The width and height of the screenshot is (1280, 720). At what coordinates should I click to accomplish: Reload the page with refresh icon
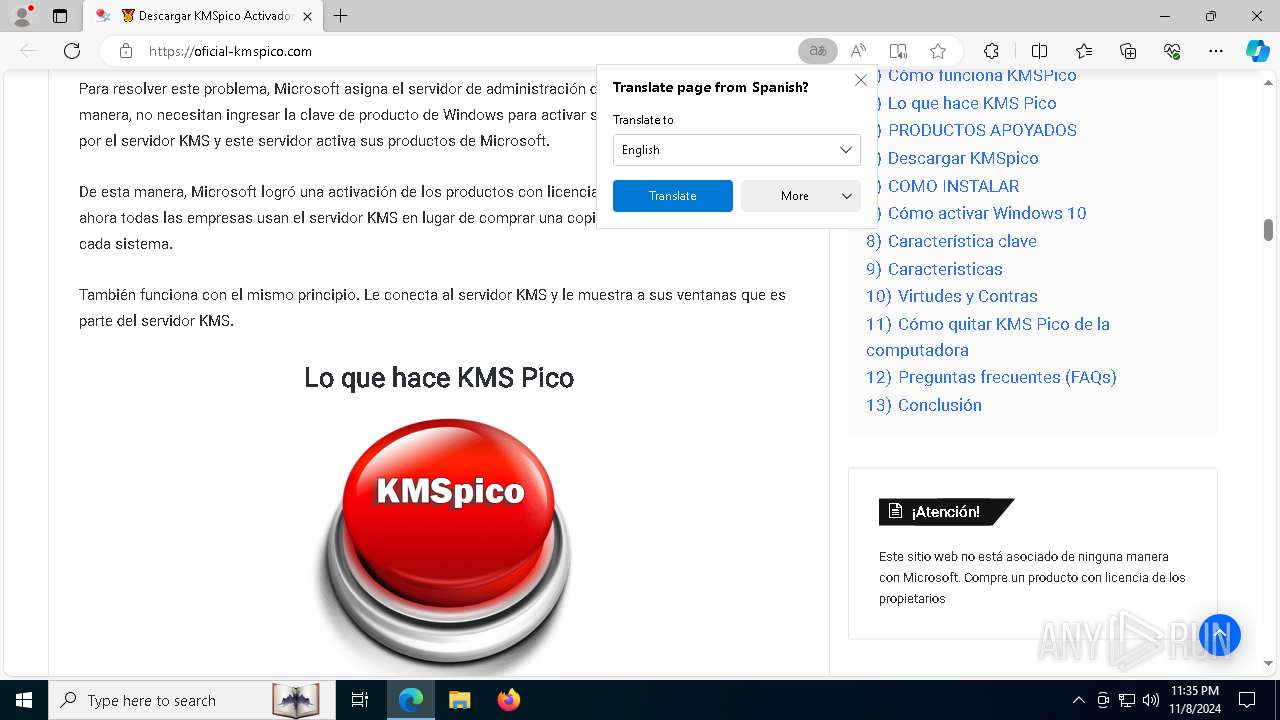coord(72,51)
